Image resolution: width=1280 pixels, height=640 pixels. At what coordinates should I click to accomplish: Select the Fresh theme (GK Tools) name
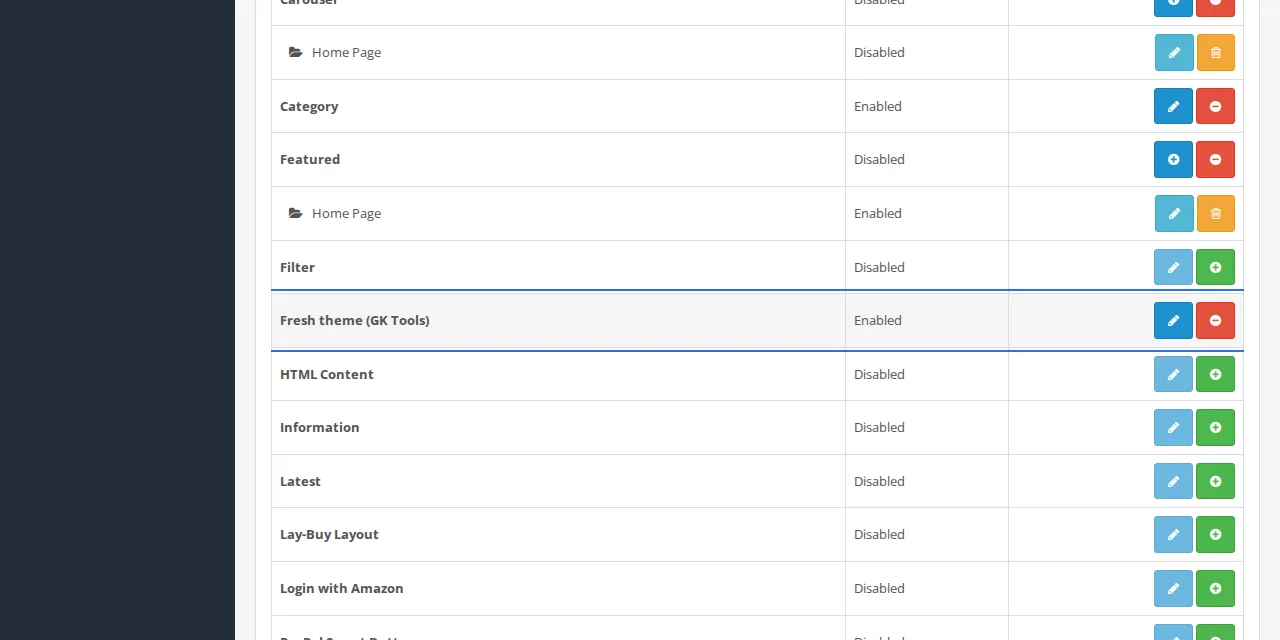(x=355, y=320)
